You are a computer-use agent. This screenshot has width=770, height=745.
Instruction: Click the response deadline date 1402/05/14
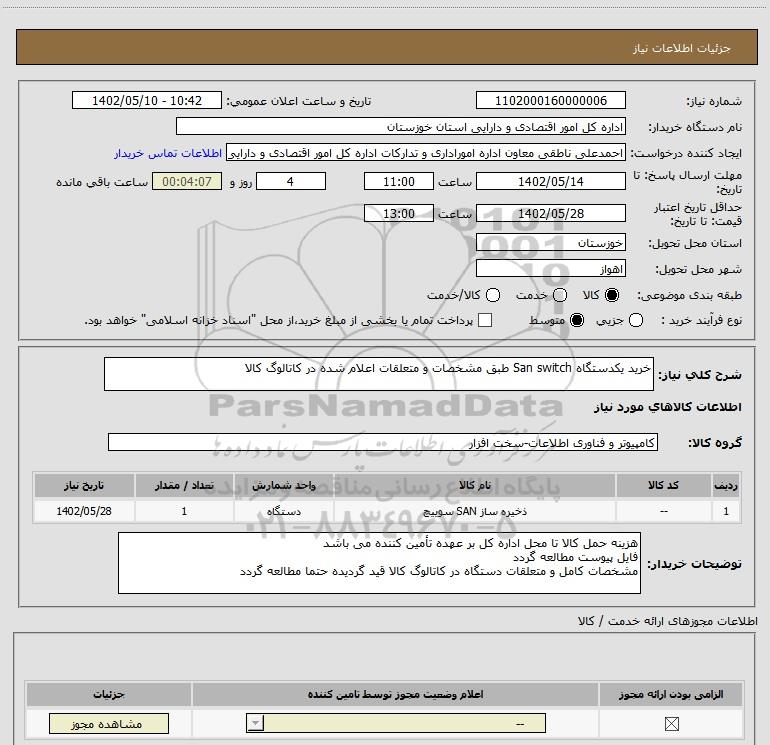550,181
